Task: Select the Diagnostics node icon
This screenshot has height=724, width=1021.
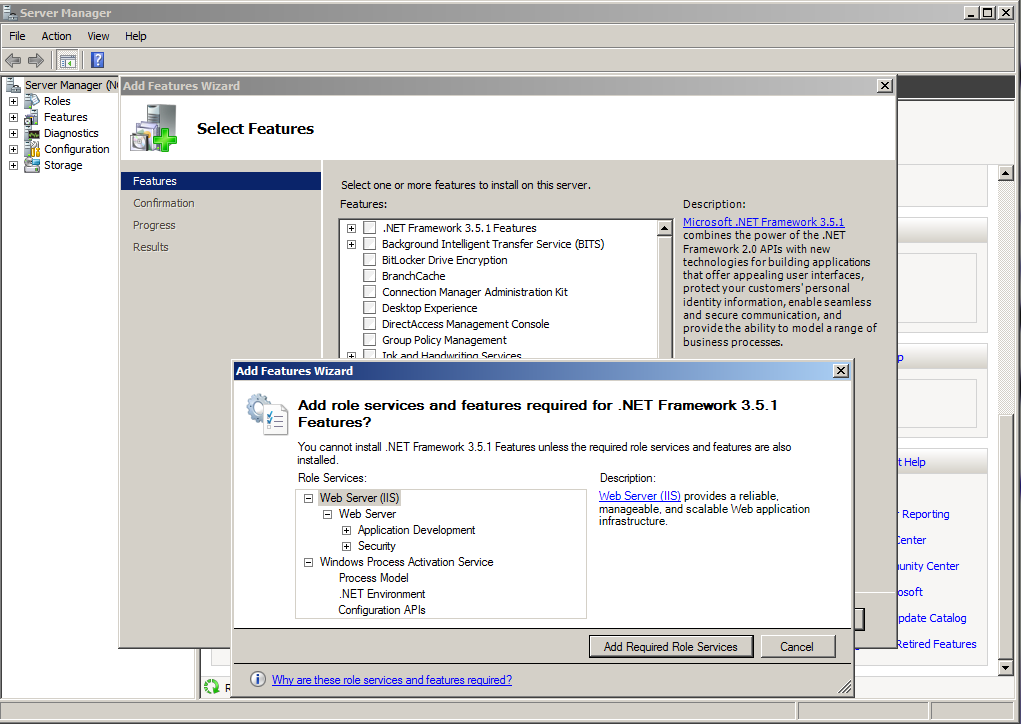Action: (32, 133)
